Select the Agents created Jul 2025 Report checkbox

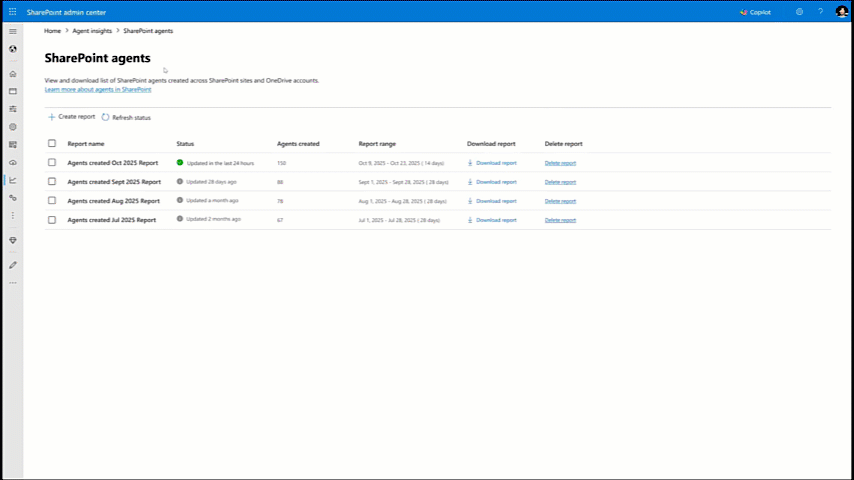coord(52,220)
